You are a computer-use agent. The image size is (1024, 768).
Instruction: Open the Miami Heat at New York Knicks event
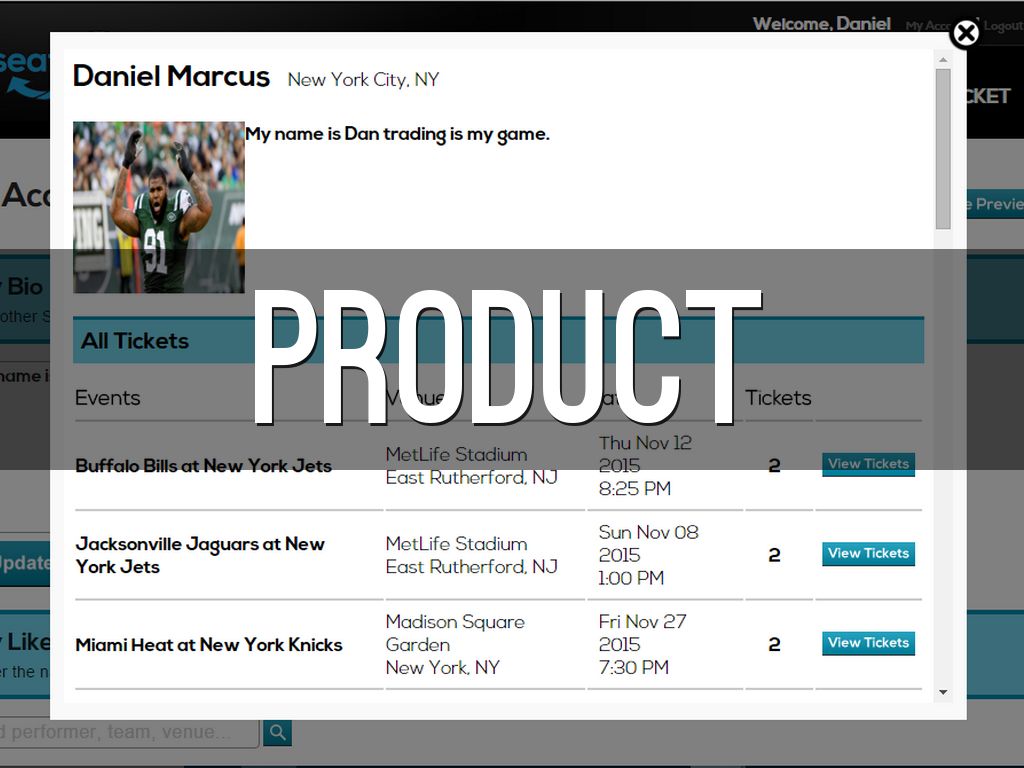click(x=209, y=645)
